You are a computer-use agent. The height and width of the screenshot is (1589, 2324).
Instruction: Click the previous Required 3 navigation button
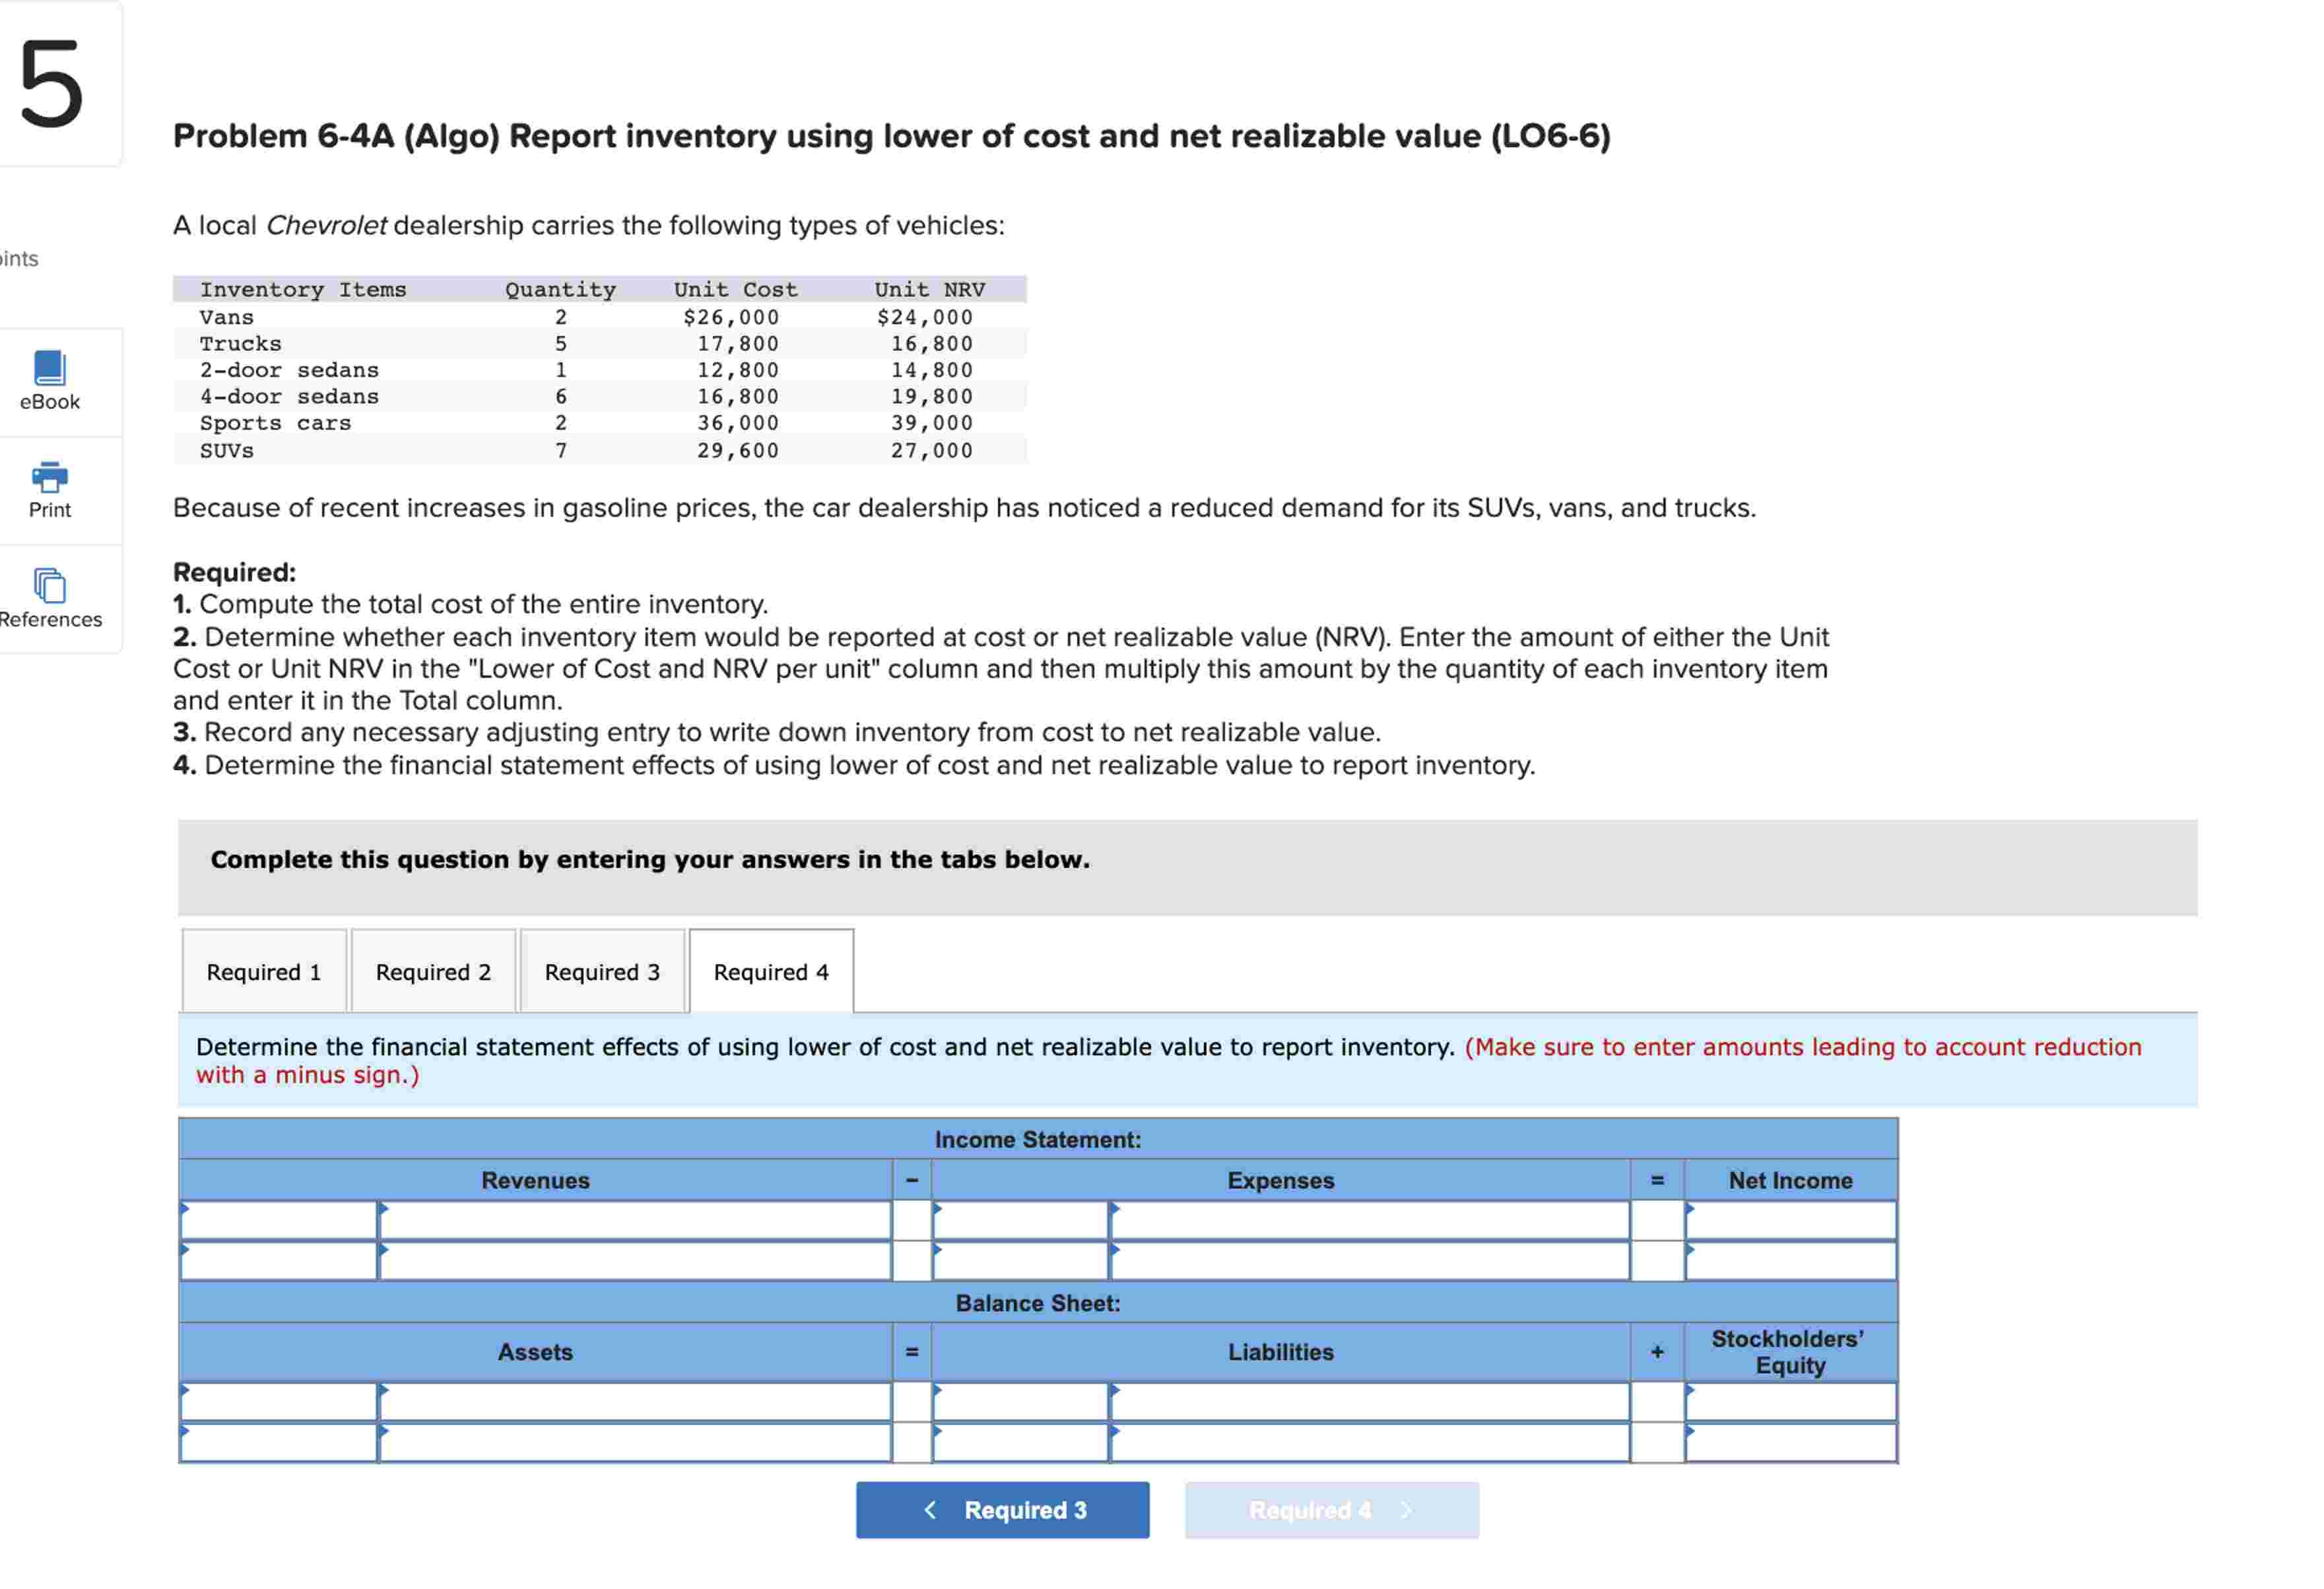(1003, 1510)
